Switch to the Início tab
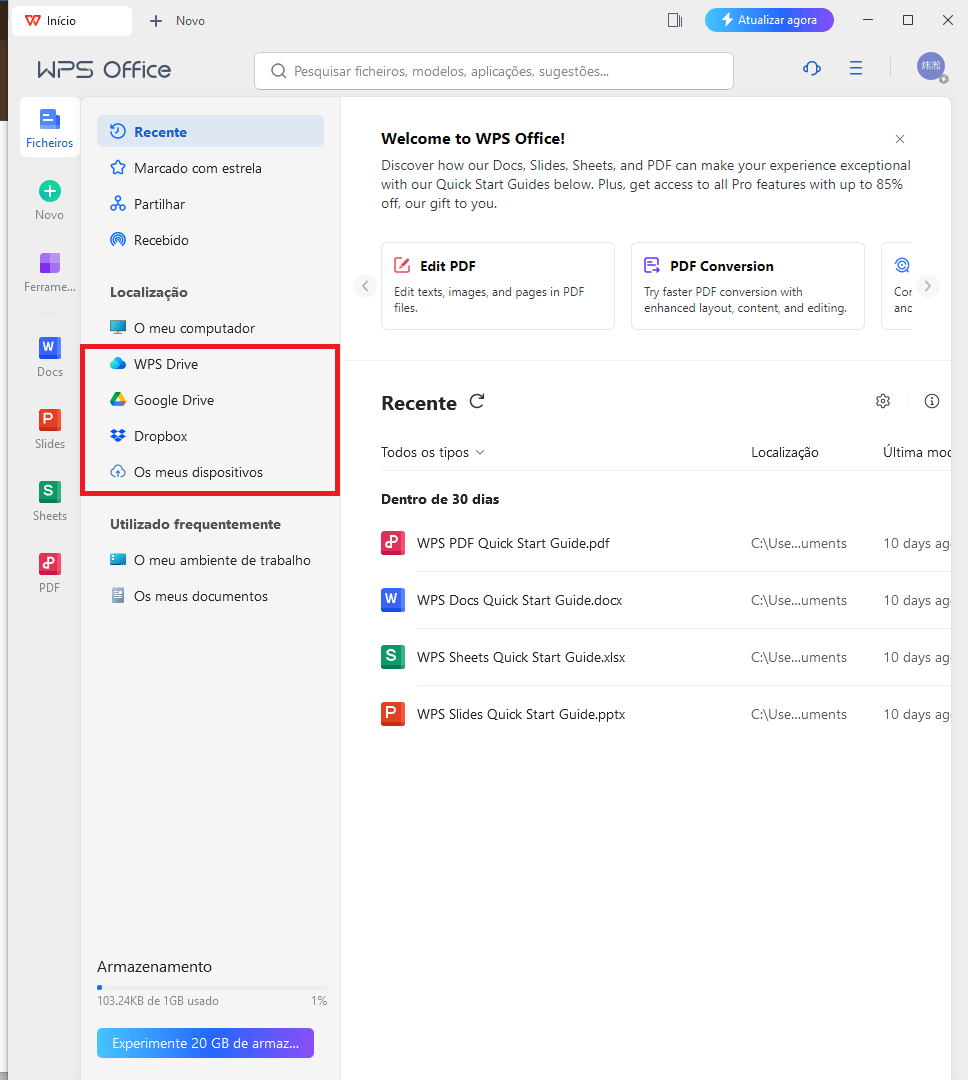Viewport: 968px width, 1080px height. pyautogui.click(x=72, y=21)
